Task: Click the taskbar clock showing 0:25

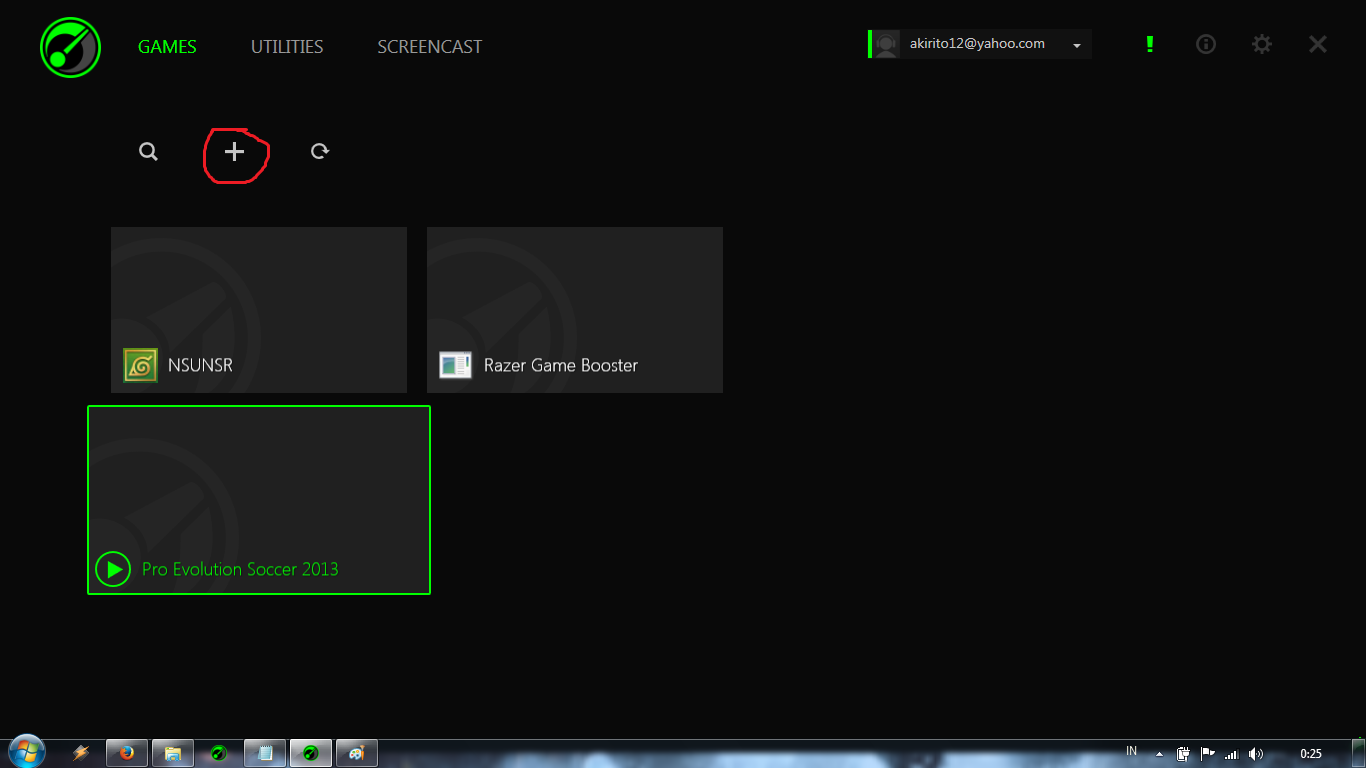Action: tap(1311, 754)
